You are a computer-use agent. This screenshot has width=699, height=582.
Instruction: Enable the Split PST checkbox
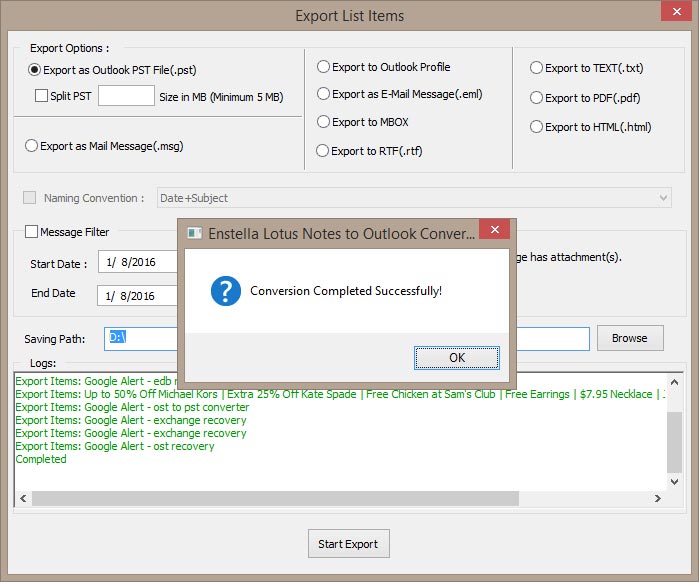click(x=42, y=96)
